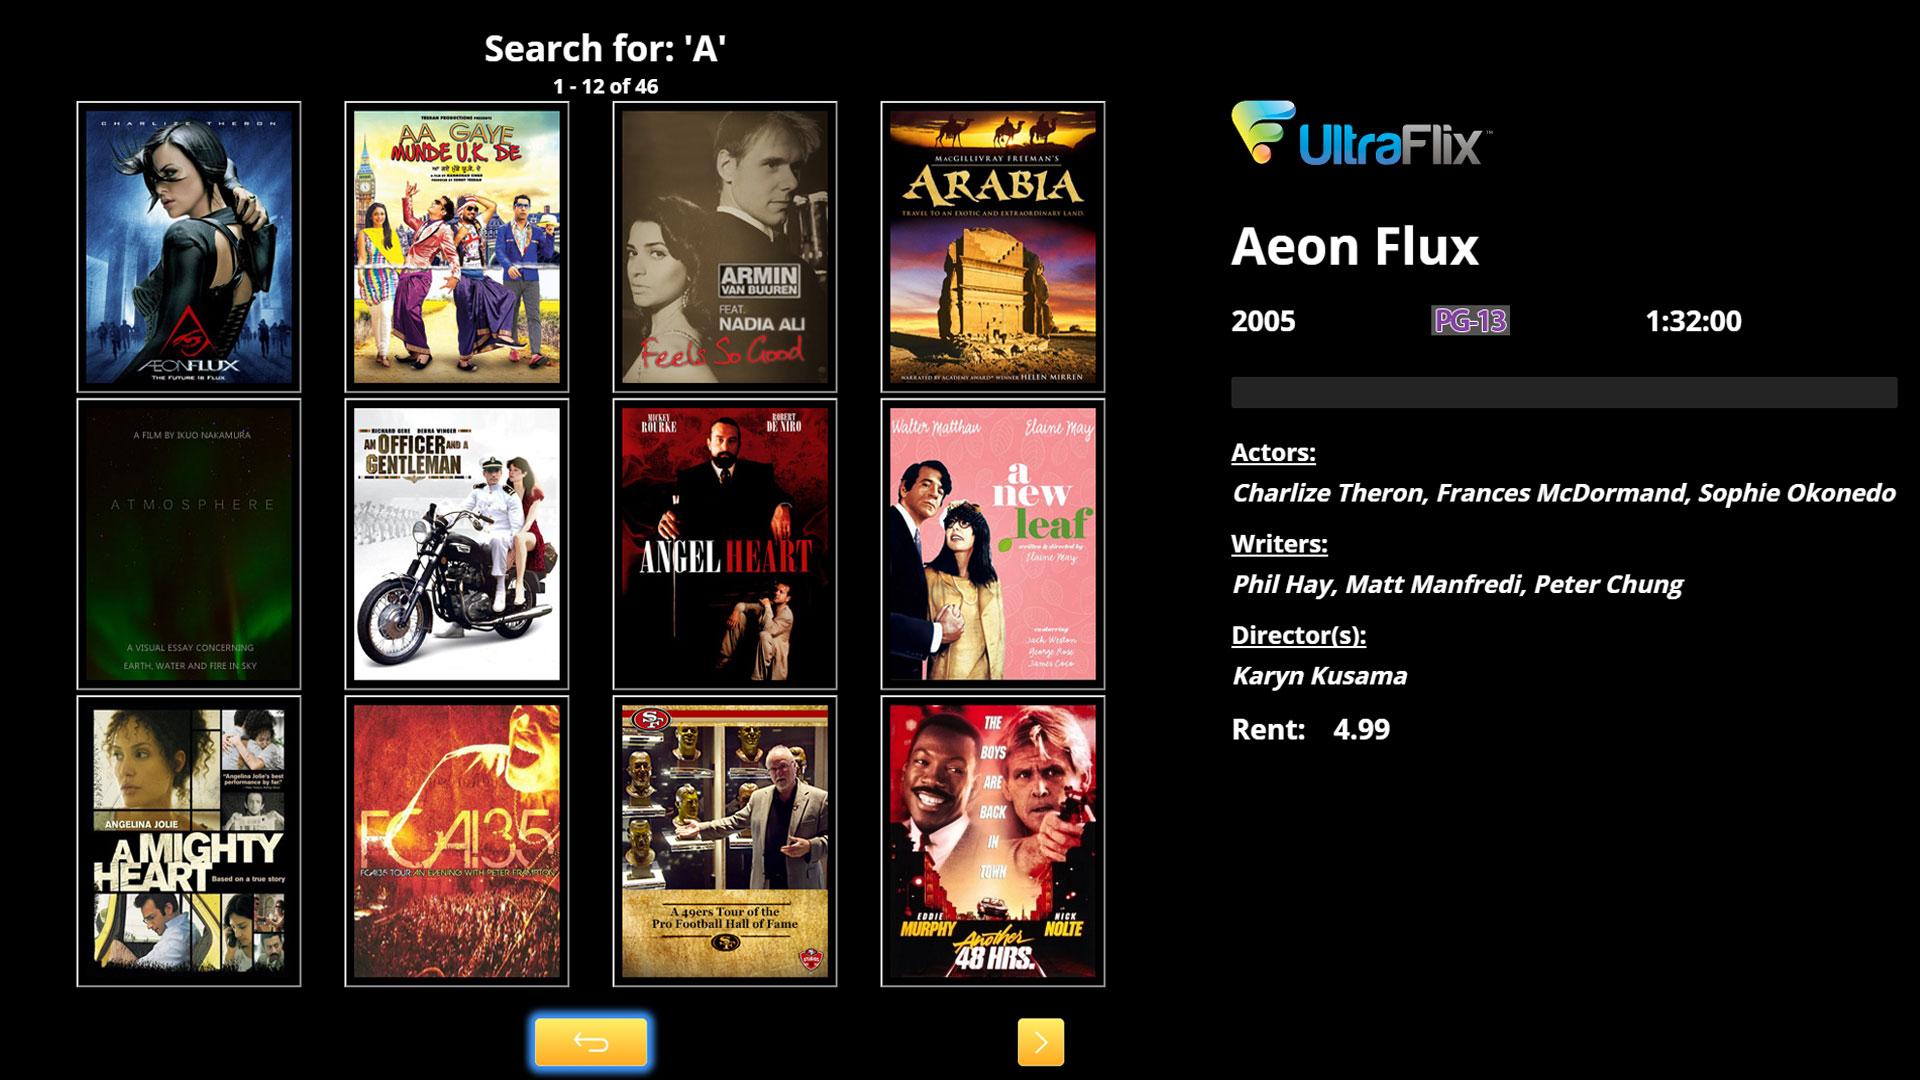Select the Angel Heart poster
1920x1080 pixels.
tap(725, 544)
